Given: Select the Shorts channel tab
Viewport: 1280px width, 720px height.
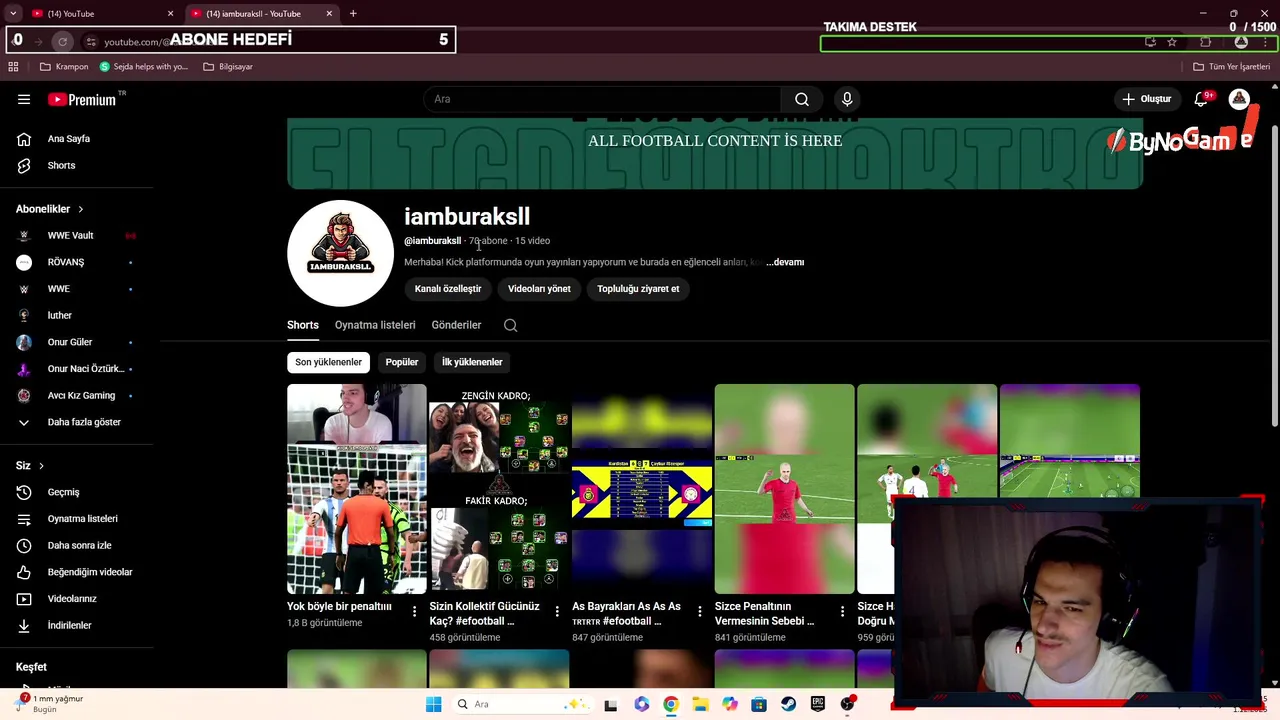Looking at the screenshot, I should pos(303,325).
